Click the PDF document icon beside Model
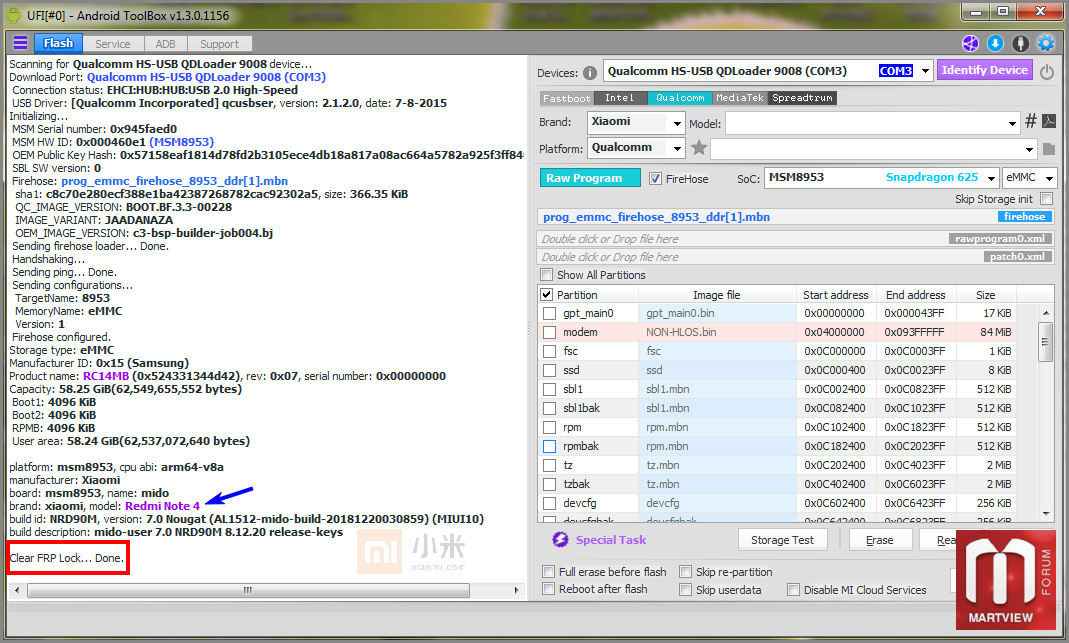This screenshot has width=1069, height=643. click(x=1049, y=121)
